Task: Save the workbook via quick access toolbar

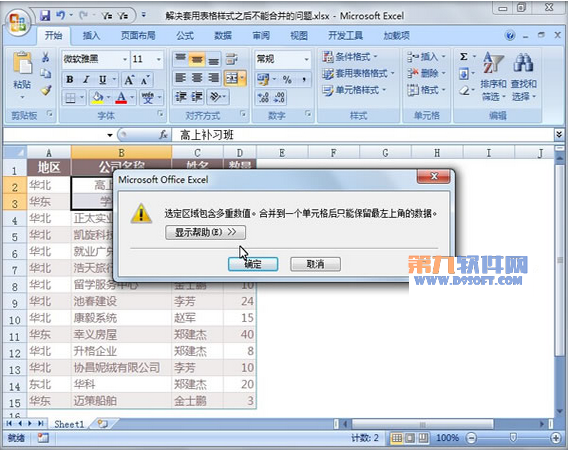Action: point(45,15)
